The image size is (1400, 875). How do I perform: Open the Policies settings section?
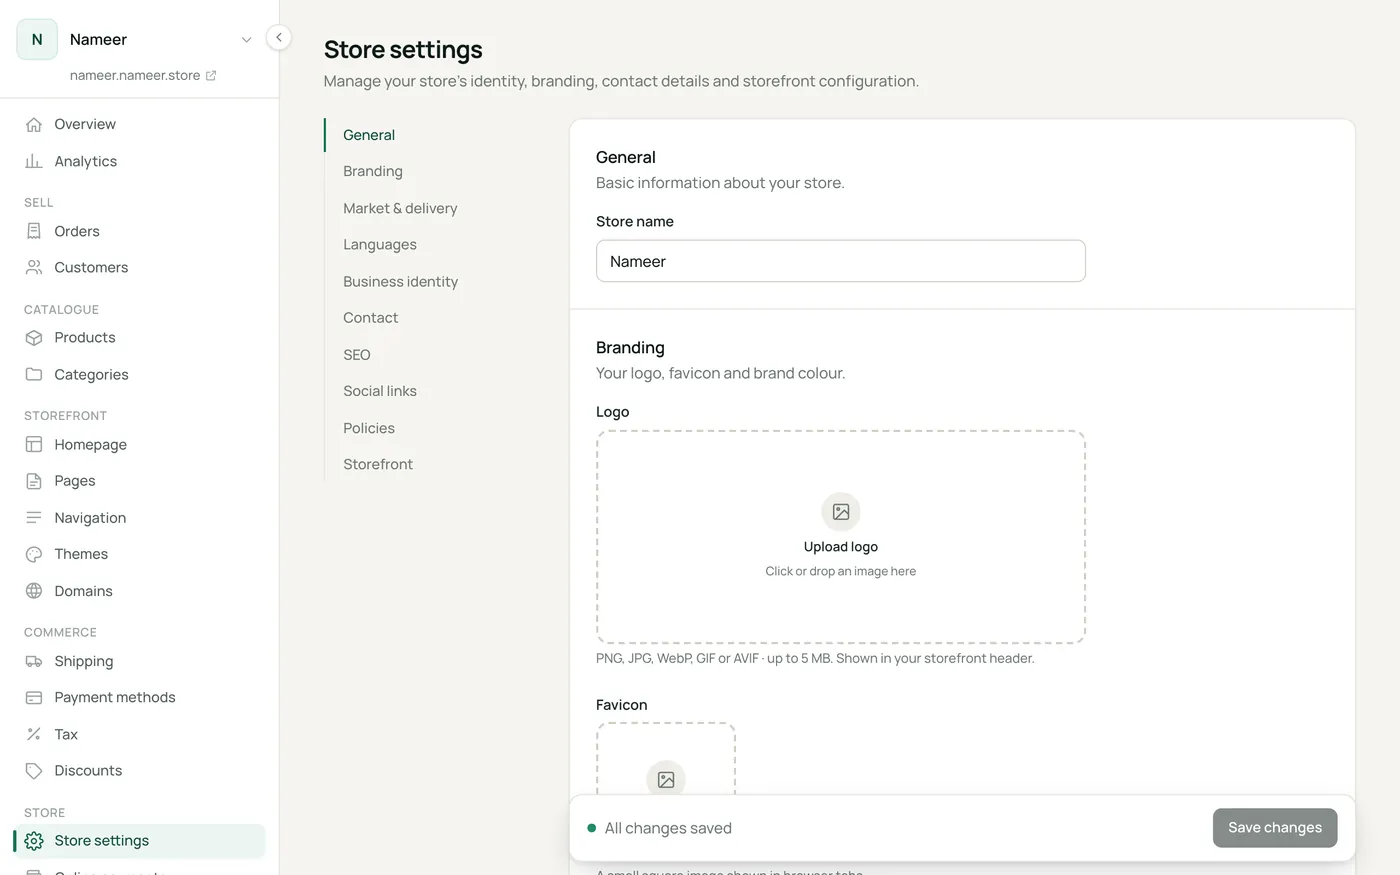[x=369, y=428]
